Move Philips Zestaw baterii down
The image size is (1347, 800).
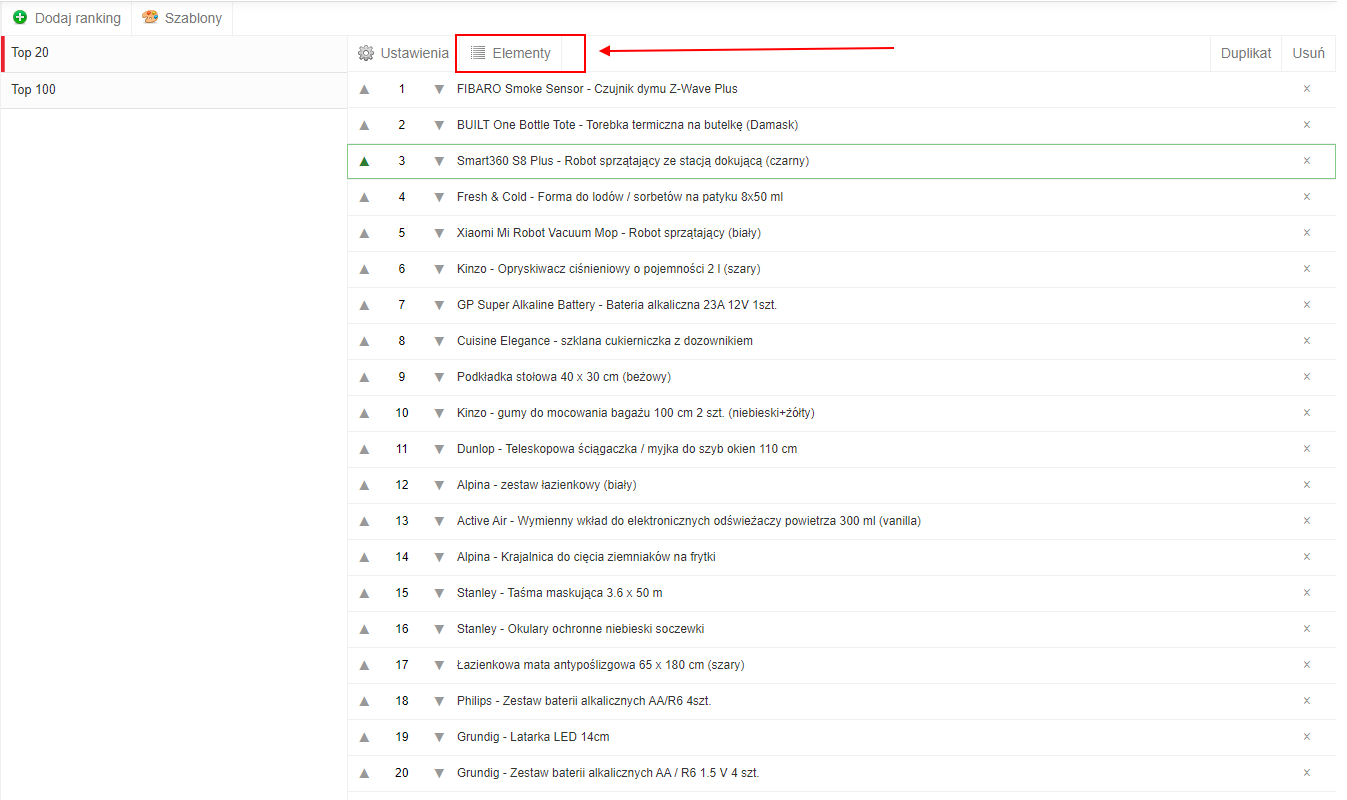click(x=439, y=701)
